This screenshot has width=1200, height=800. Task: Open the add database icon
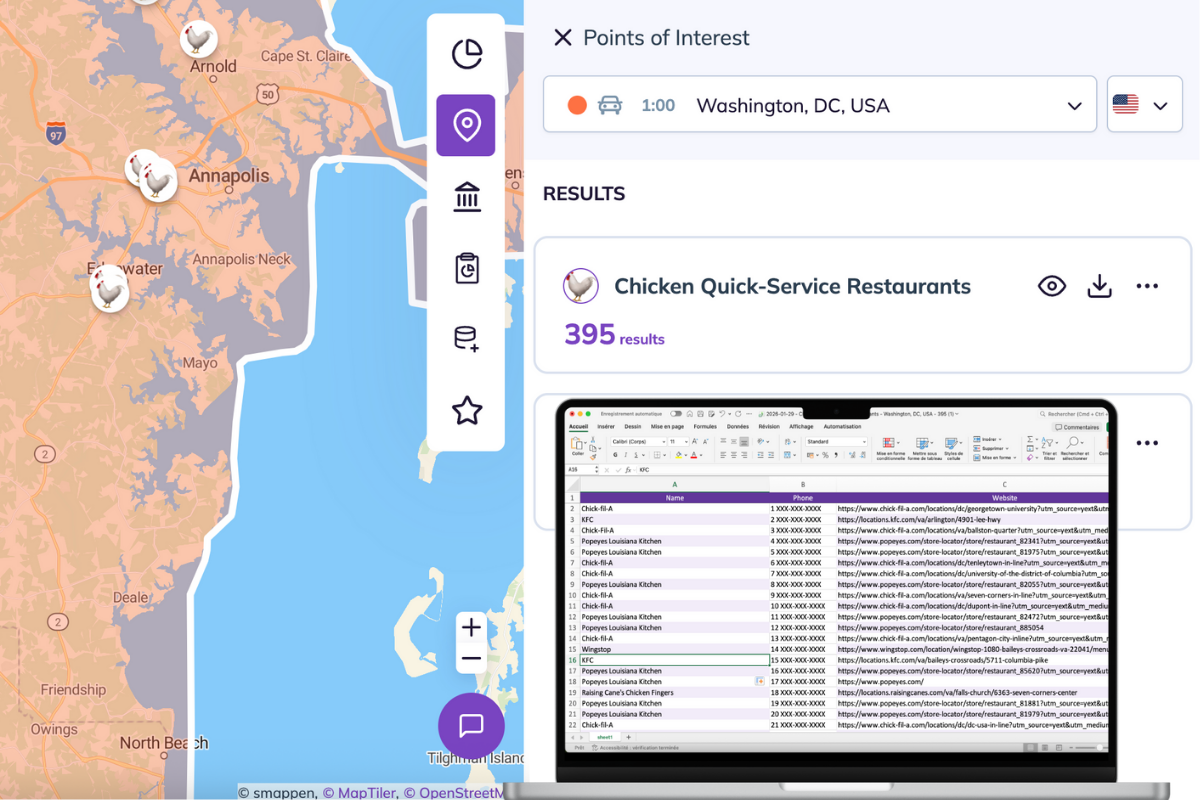[x=466, y=339]
